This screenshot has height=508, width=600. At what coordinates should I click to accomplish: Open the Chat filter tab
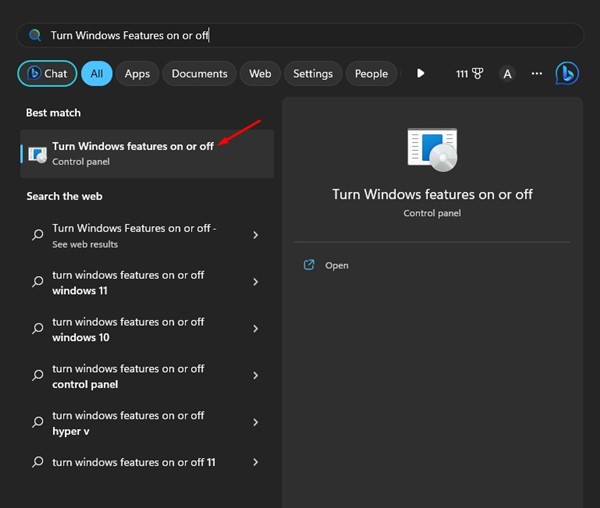pos(47,73)
